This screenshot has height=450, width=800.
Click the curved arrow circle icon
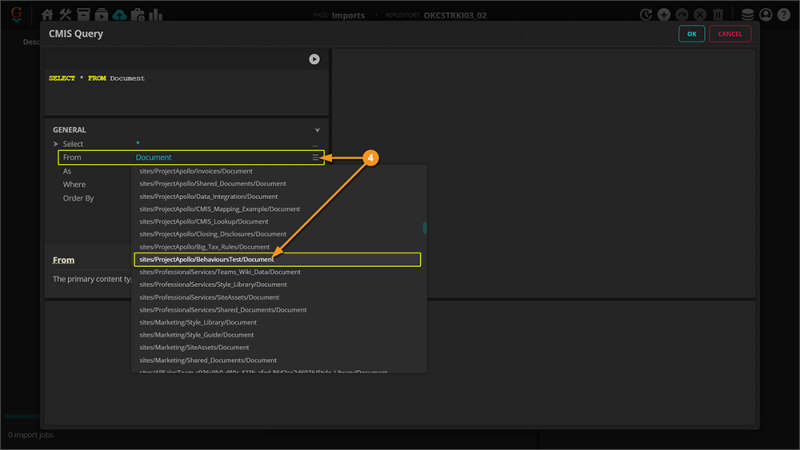coord(682,15)
